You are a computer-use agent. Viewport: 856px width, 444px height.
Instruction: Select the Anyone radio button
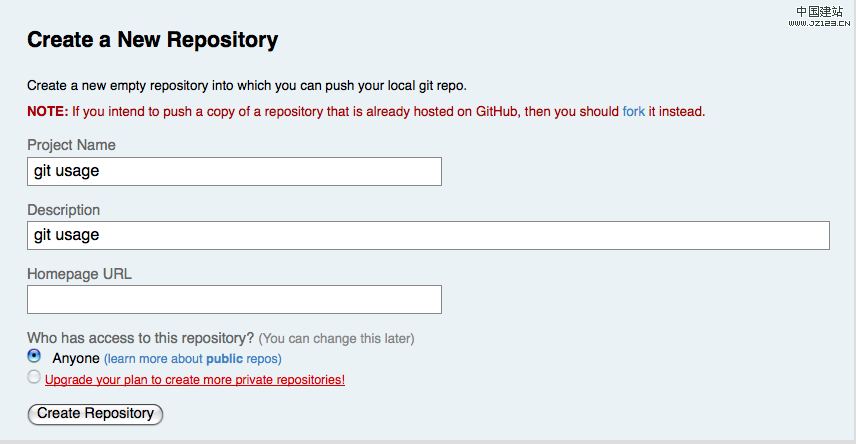pyautogui.click(x=35, y=356)
